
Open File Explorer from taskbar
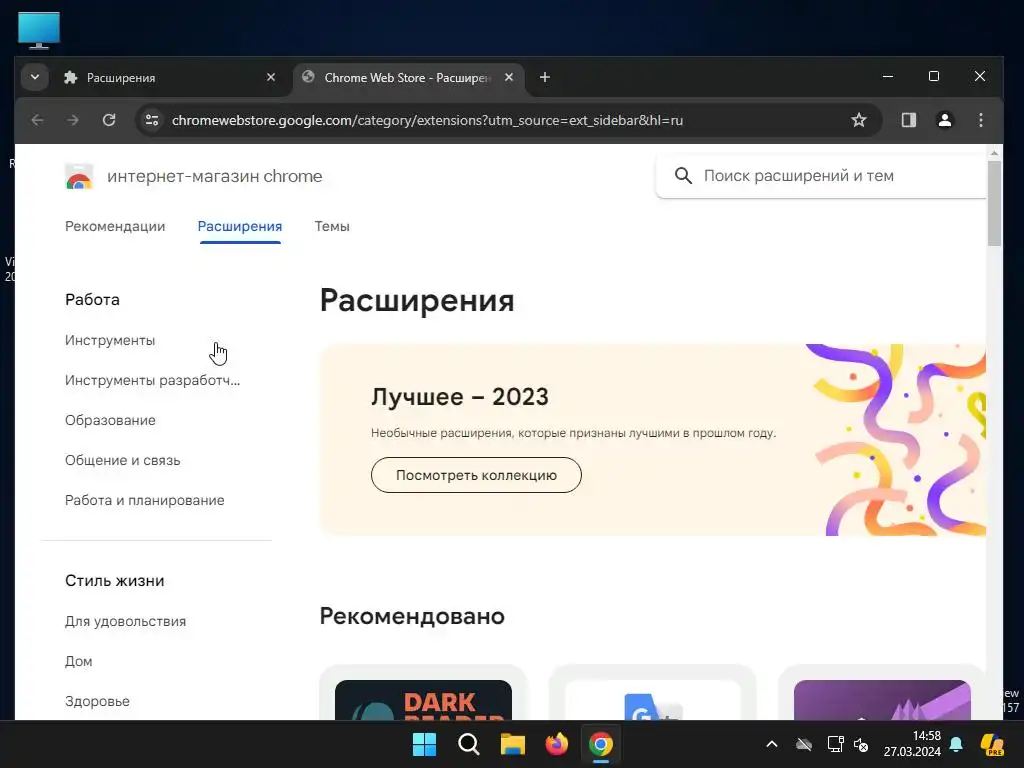coord(513,744)
